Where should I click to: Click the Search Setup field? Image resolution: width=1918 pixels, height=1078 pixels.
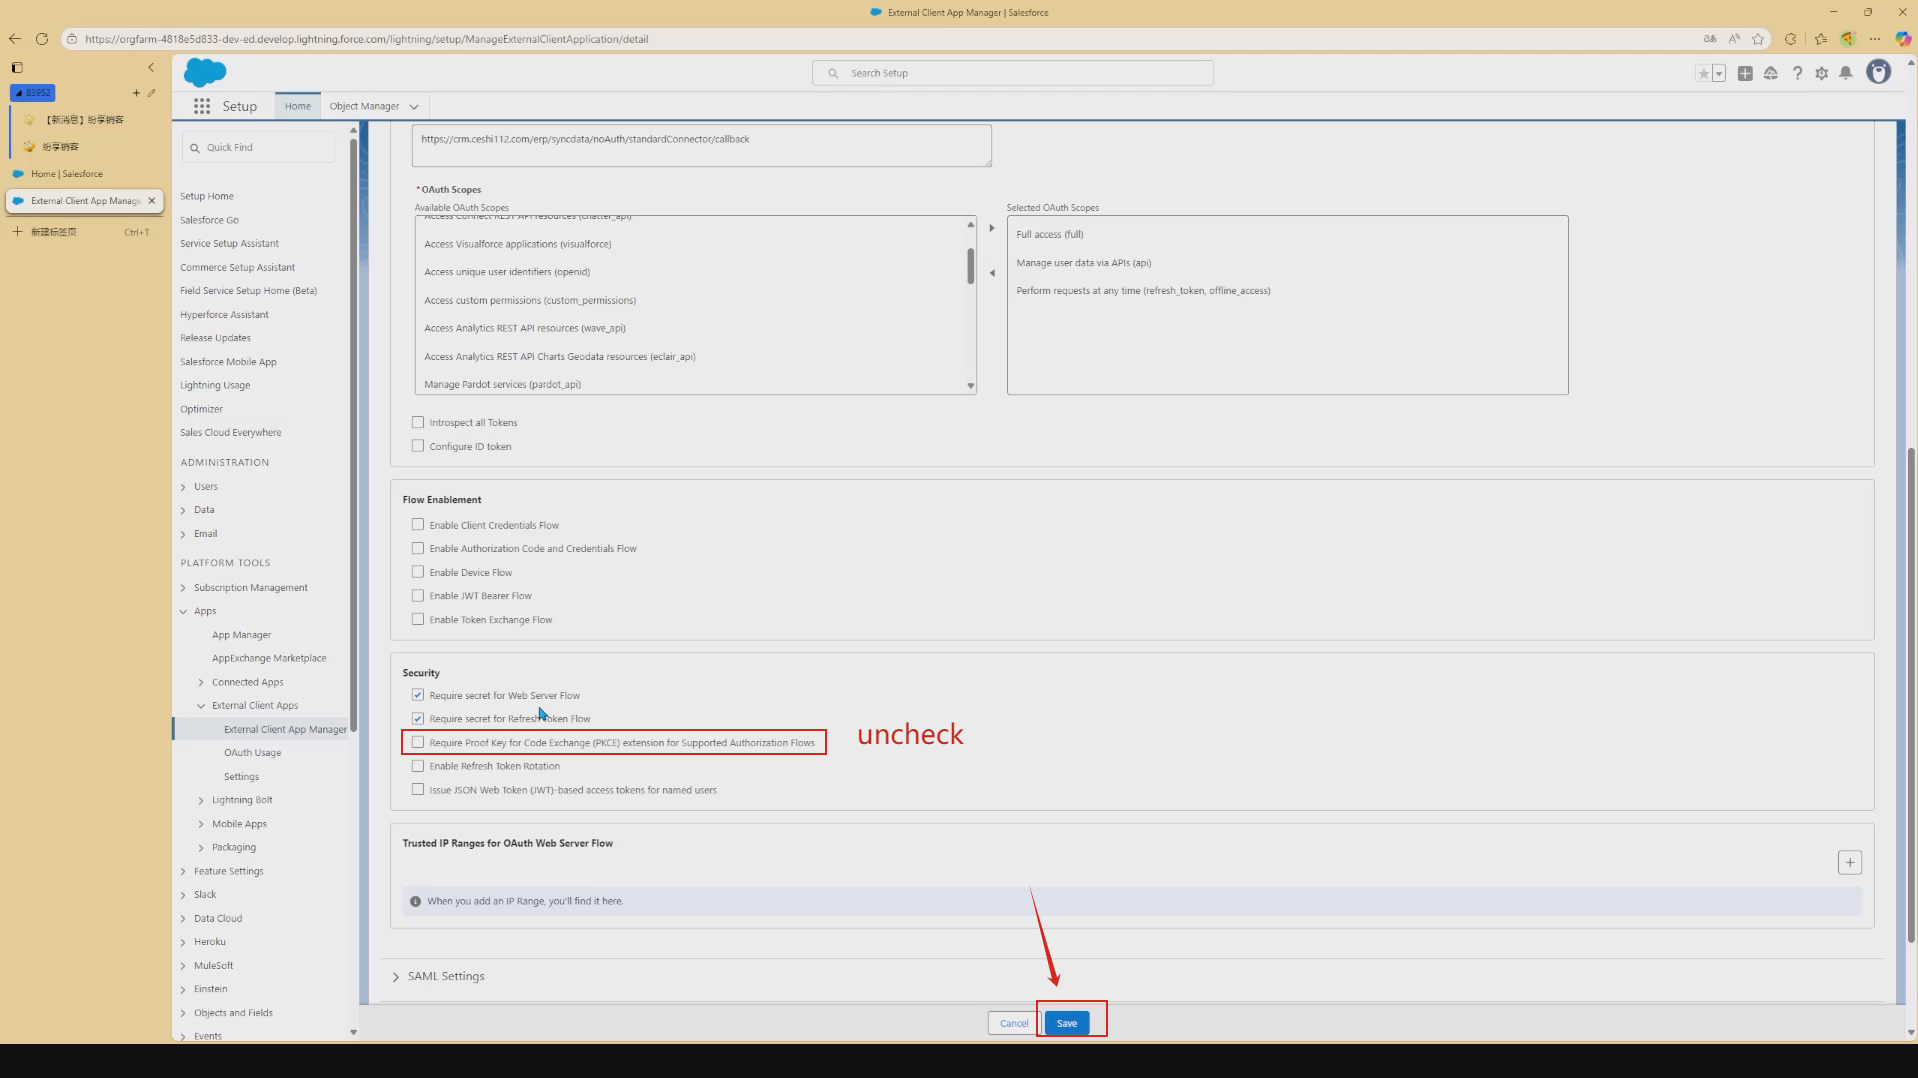(1013, 73)
